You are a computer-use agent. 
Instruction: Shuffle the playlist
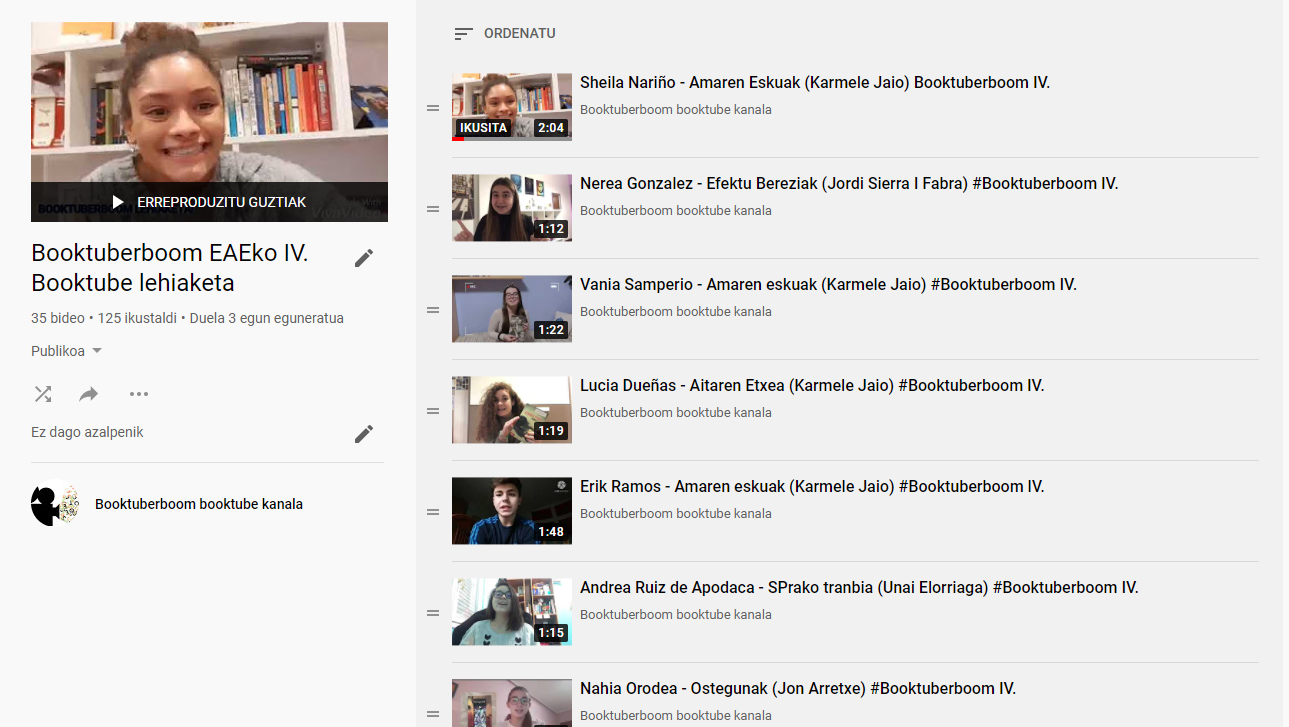pos(43,394)
